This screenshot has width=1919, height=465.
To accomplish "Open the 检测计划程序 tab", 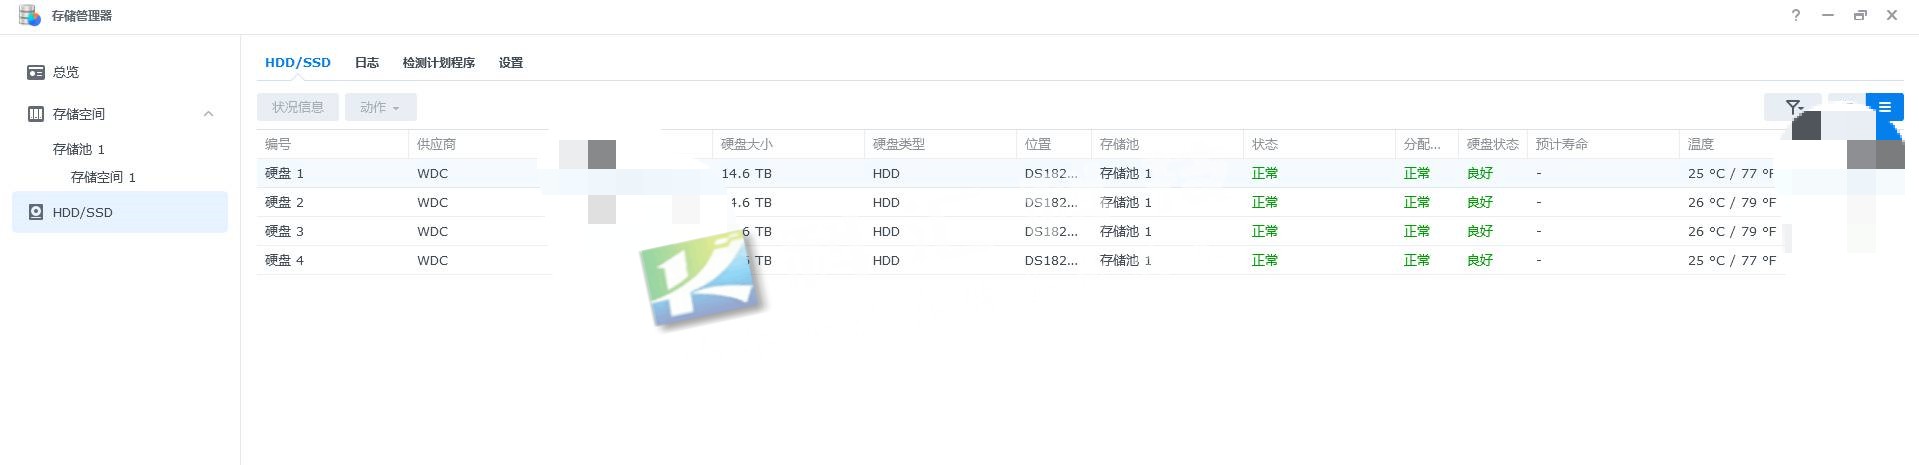I will (438, 62).
